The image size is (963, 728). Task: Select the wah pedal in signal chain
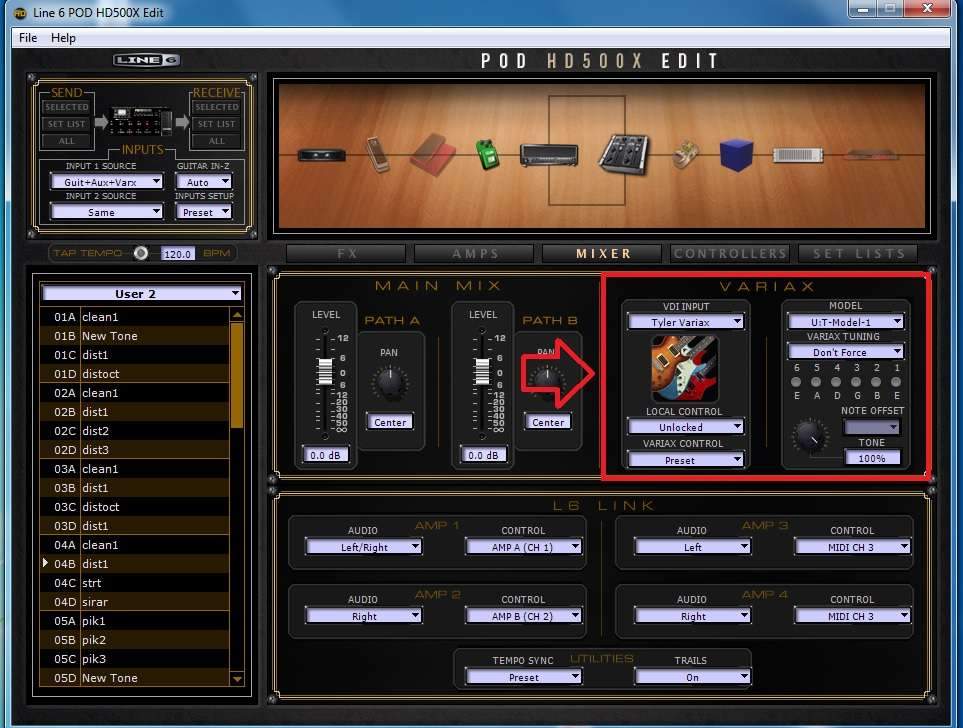click(x=377, y=154)
